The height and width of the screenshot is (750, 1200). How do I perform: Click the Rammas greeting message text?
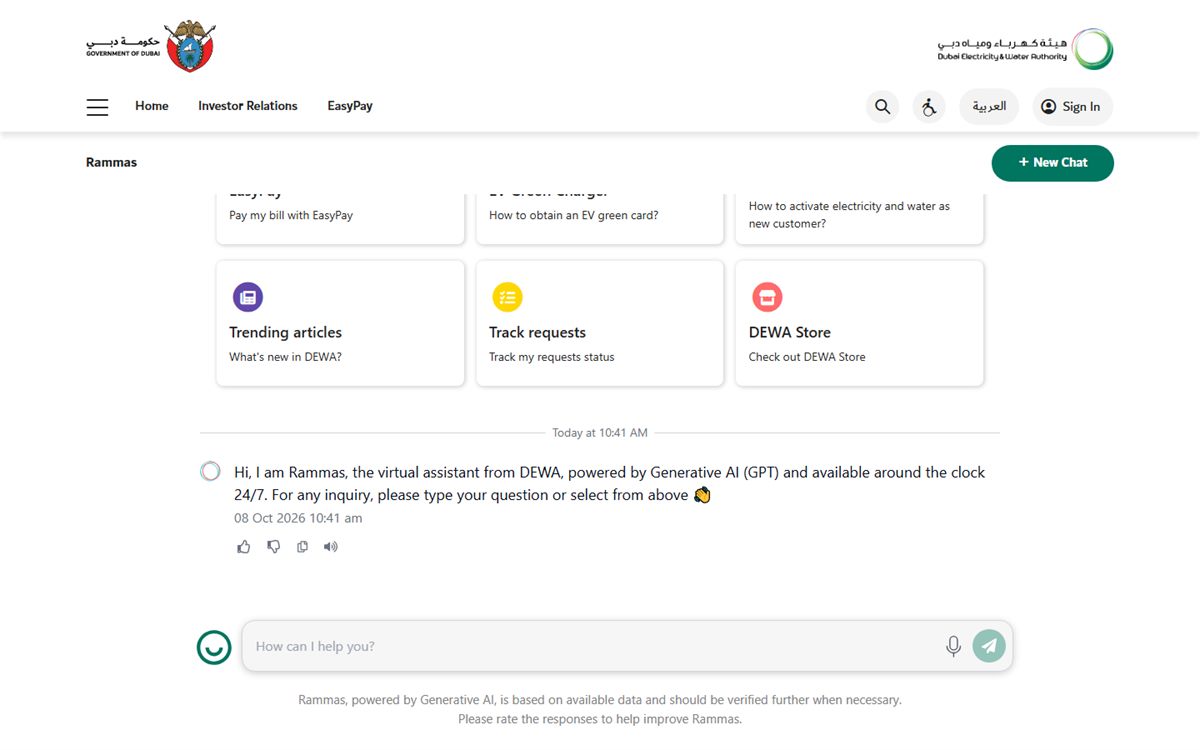[x=610, y=483]
